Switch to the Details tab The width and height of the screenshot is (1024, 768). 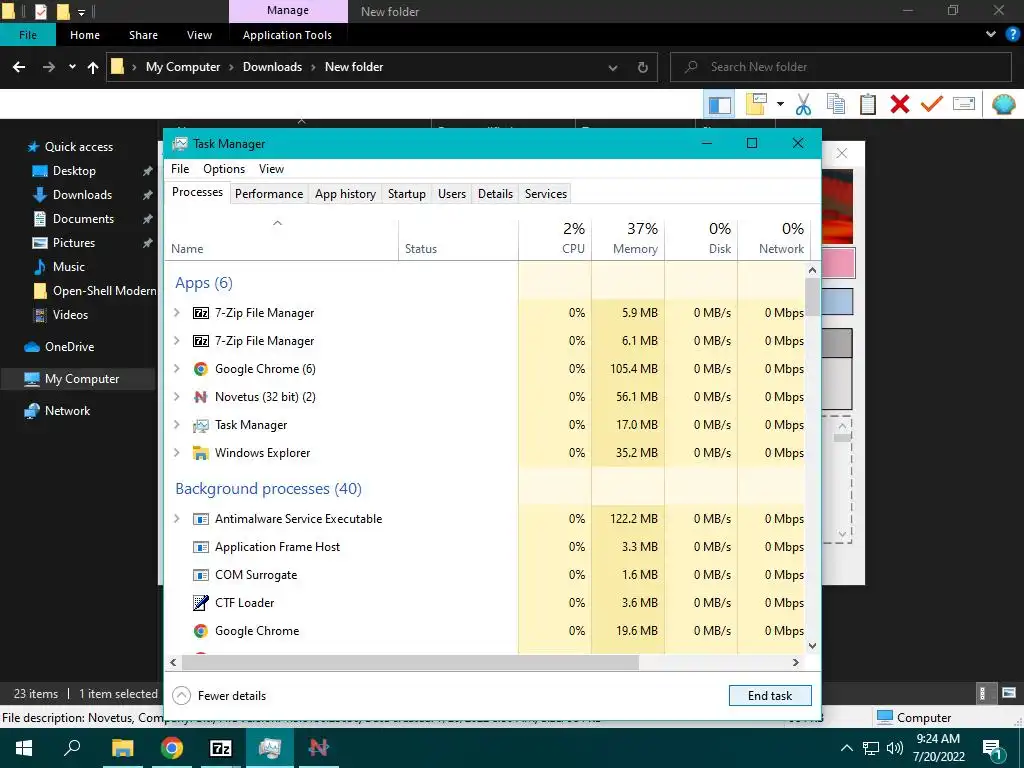[495, 194]
